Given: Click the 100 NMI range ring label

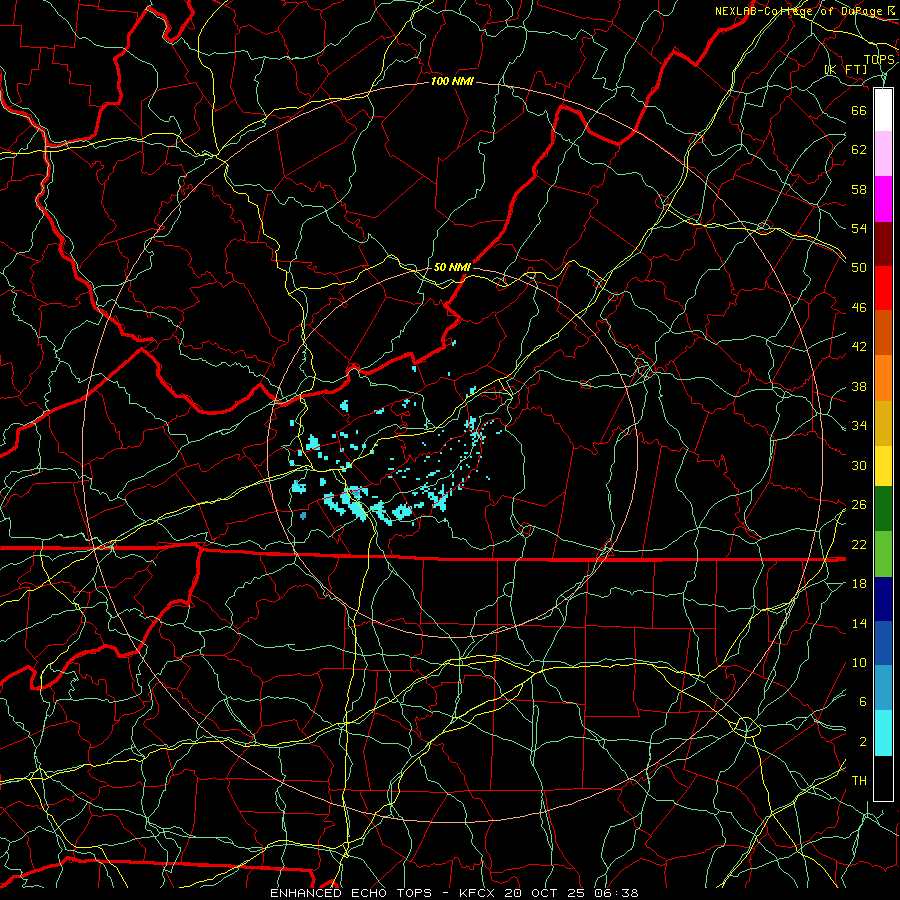Looking at the screenshot, I should (452, 82).
